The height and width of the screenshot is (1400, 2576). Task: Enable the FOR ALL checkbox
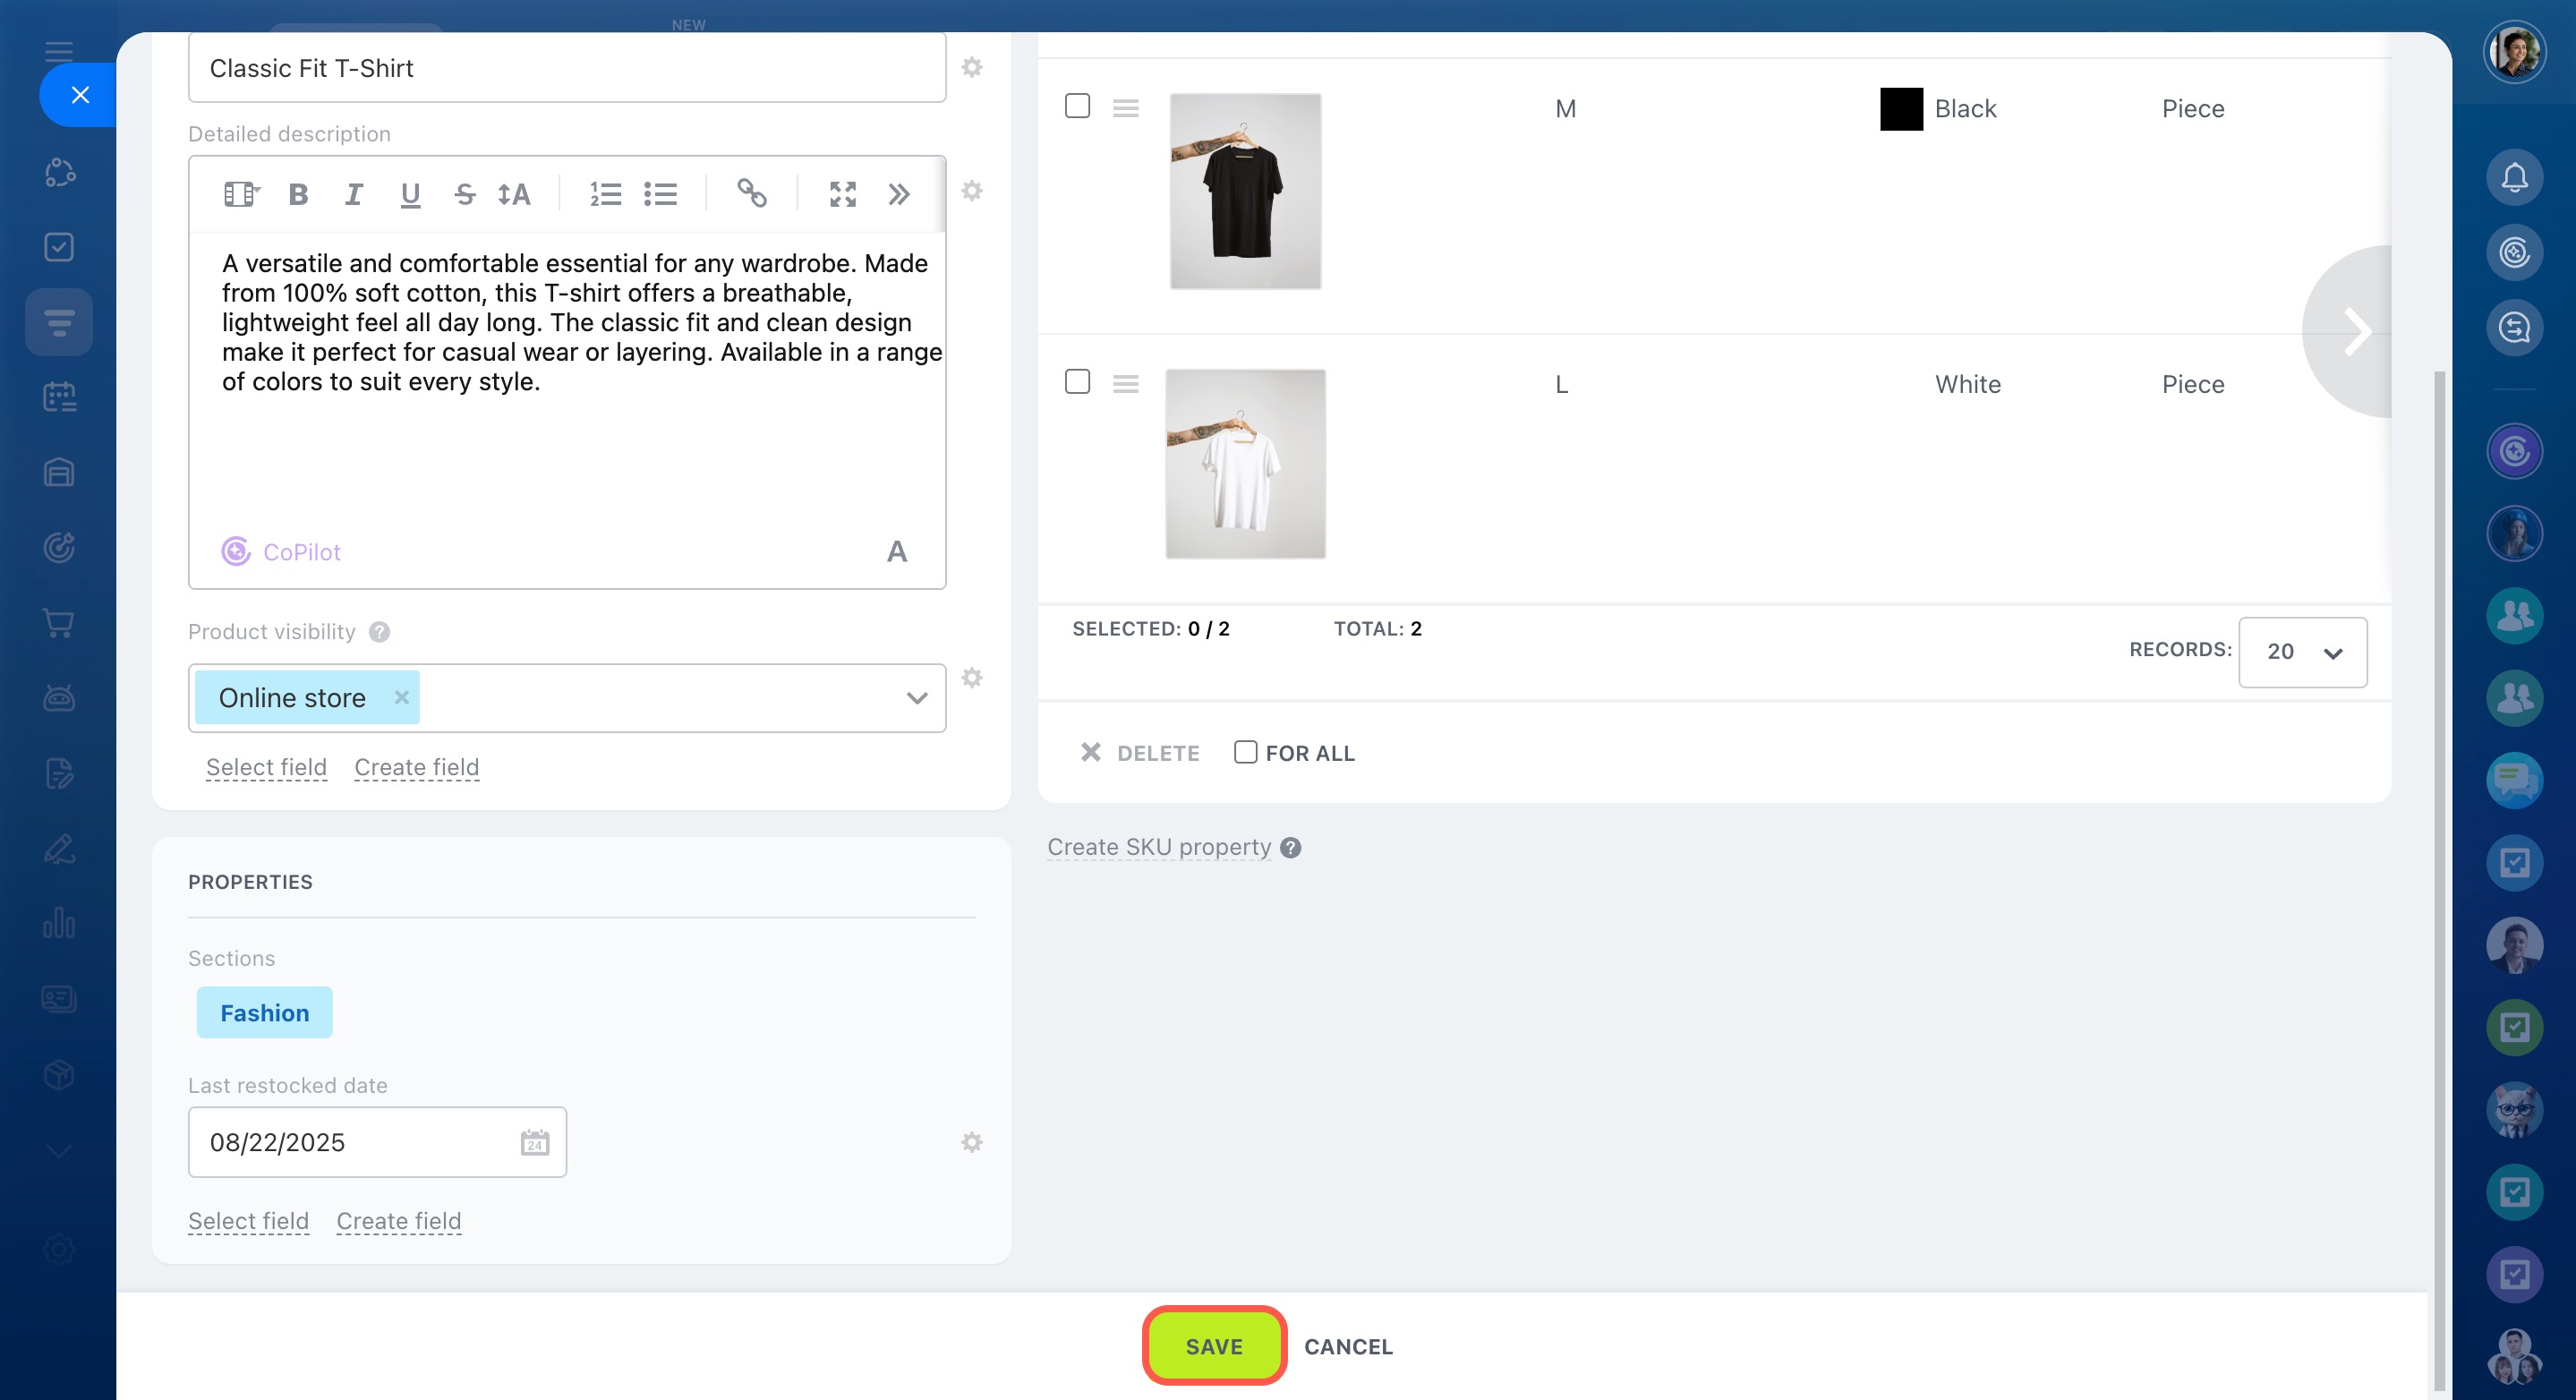tap(1245, 752)
